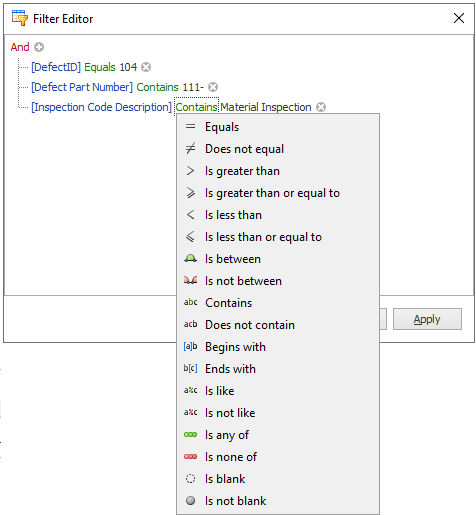This screenshot has width=476, height=515.
Task: Choose Is not blank operator
Action: (x=278, y=501)
